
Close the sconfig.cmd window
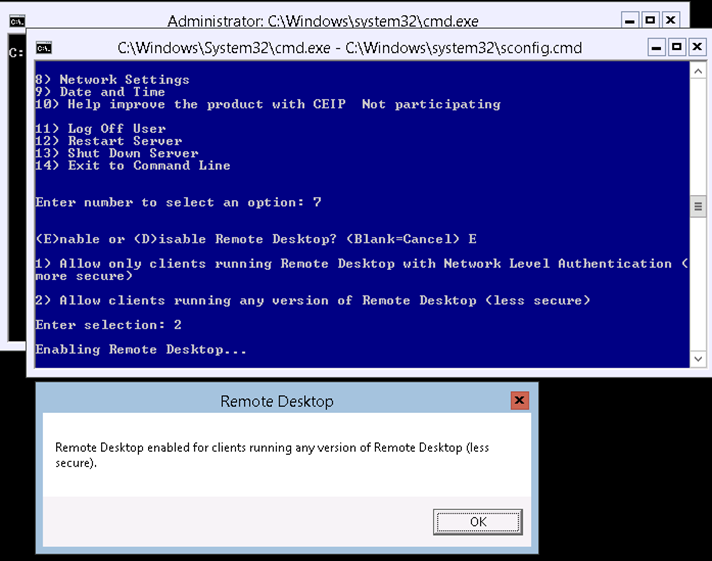click(x=697, y=47)
